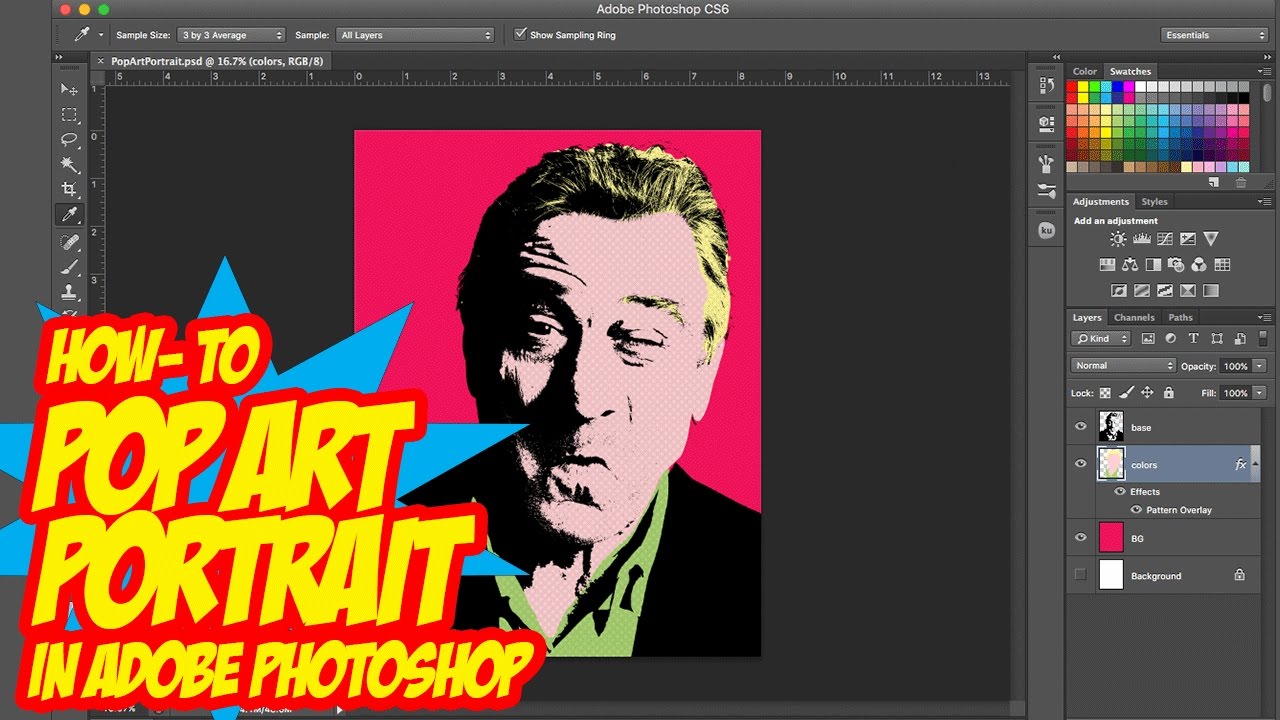
Task: Select the Rectangular Marquee tool
Action: (69, 115)
